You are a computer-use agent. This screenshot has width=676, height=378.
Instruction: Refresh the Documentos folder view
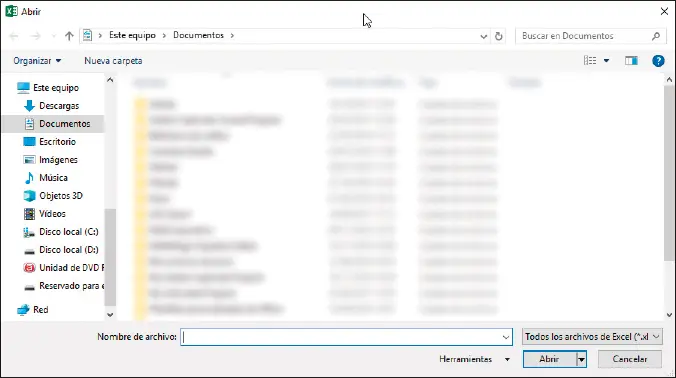click(x=499, y=36)
